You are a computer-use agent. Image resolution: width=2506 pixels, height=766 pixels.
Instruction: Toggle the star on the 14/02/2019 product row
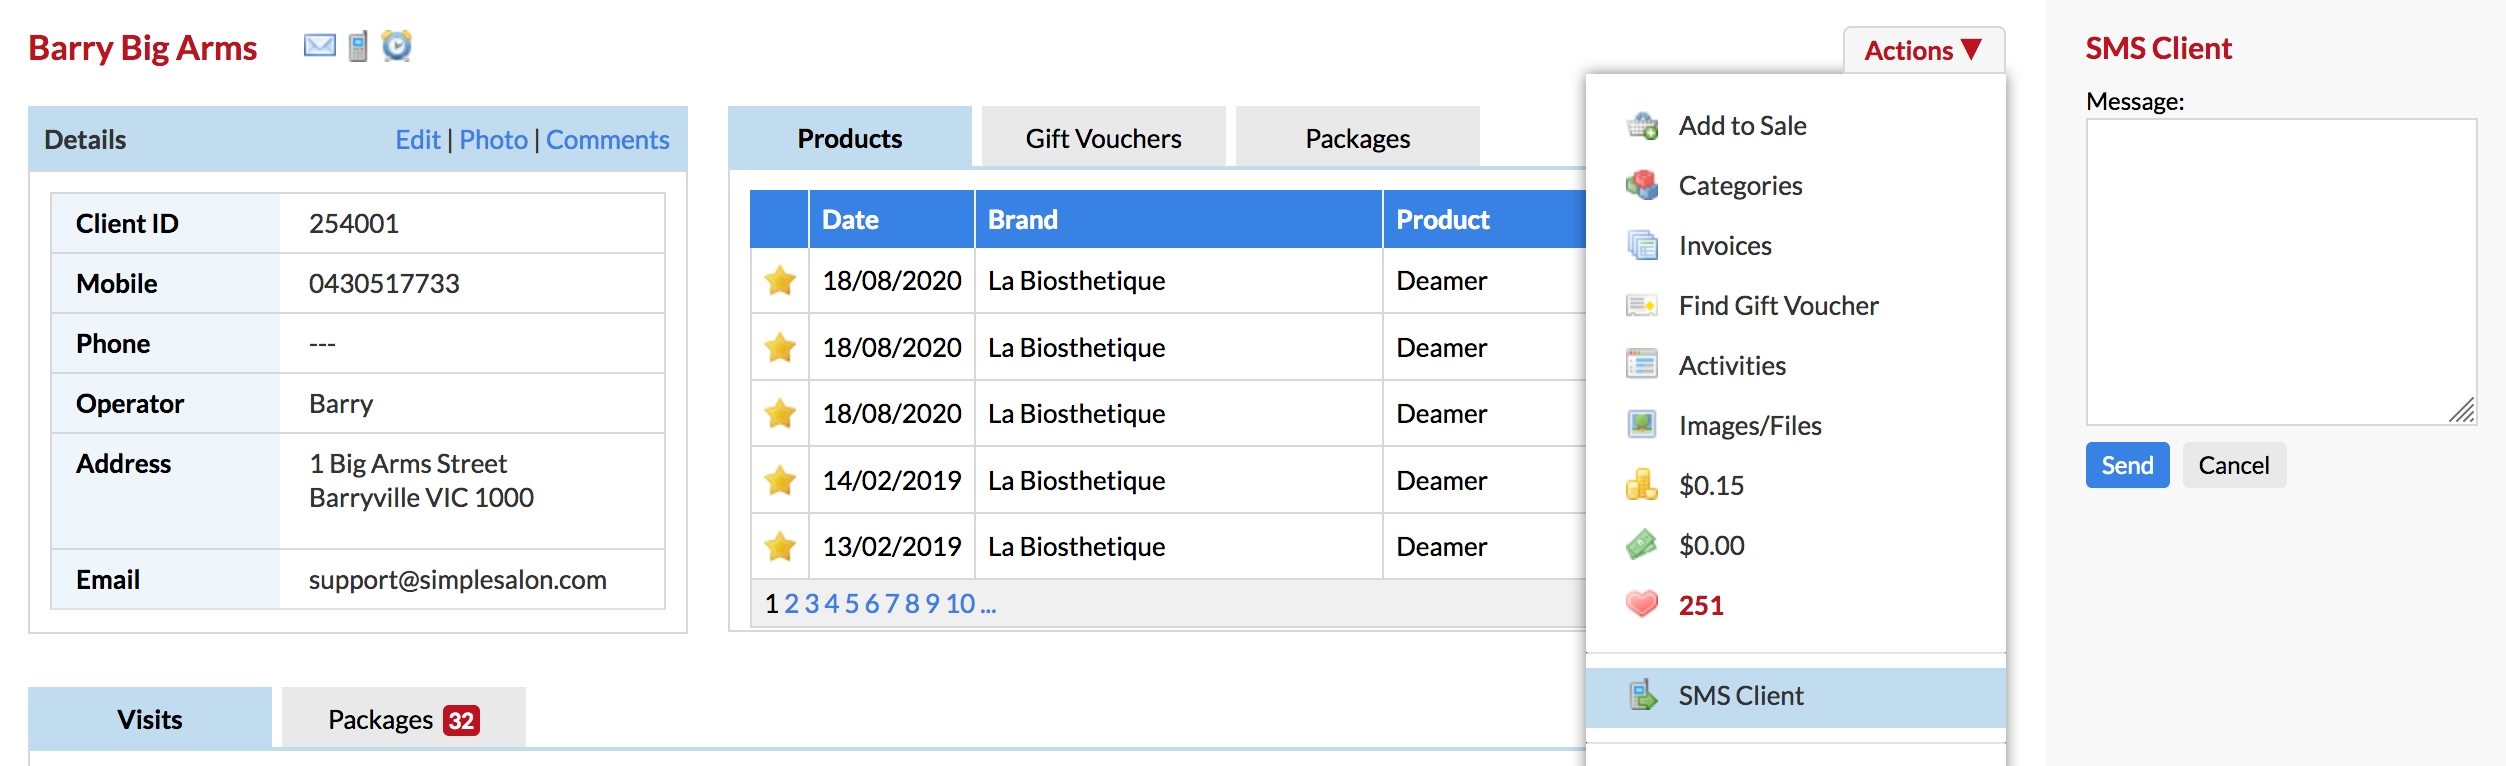click(x=780, y=481)
